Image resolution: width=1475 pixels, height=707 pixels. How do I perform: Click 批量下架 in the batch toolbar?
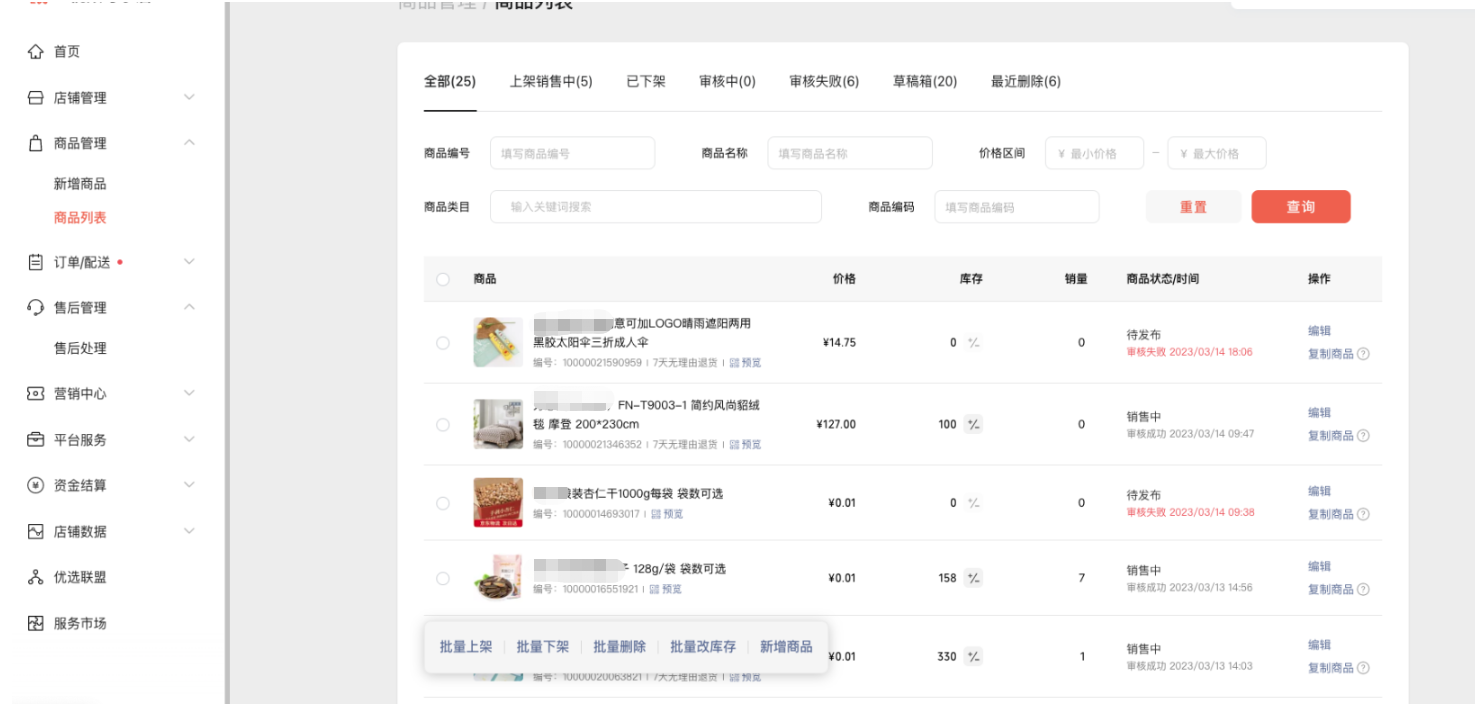[542, 647]
